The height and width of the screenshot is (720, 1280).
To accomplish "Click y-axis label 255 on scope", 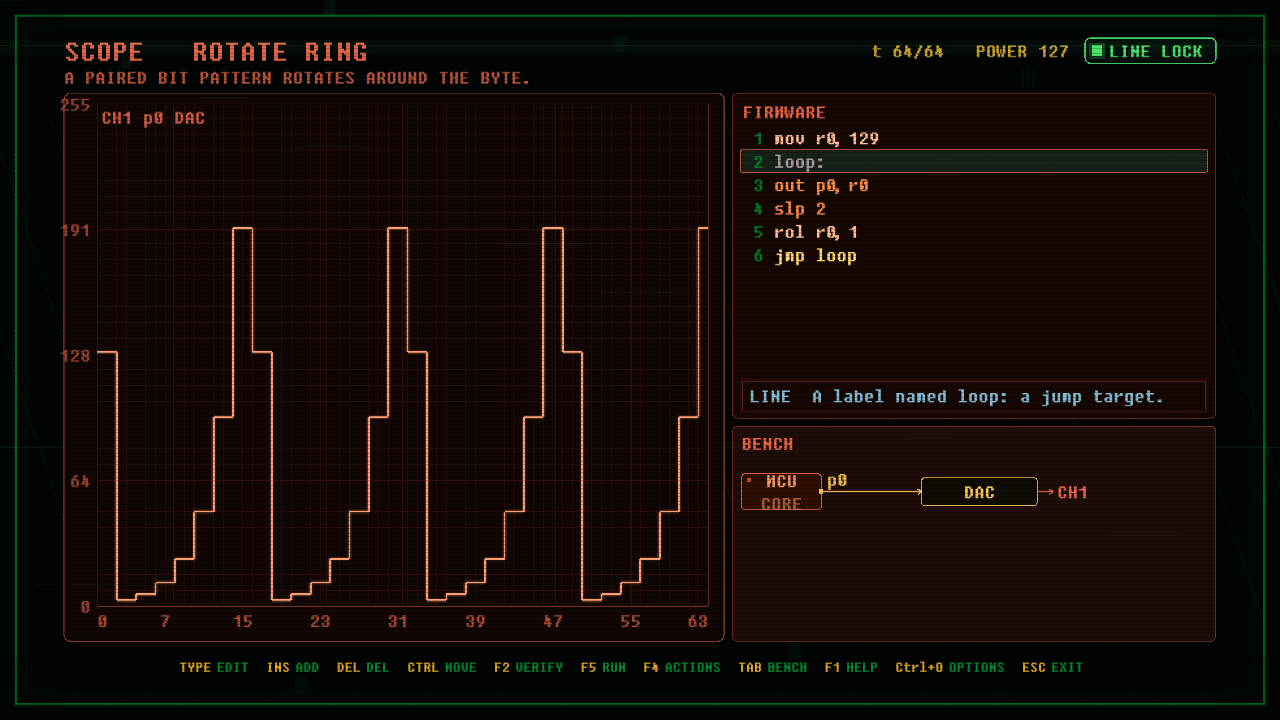I will [x=75, y=105].
